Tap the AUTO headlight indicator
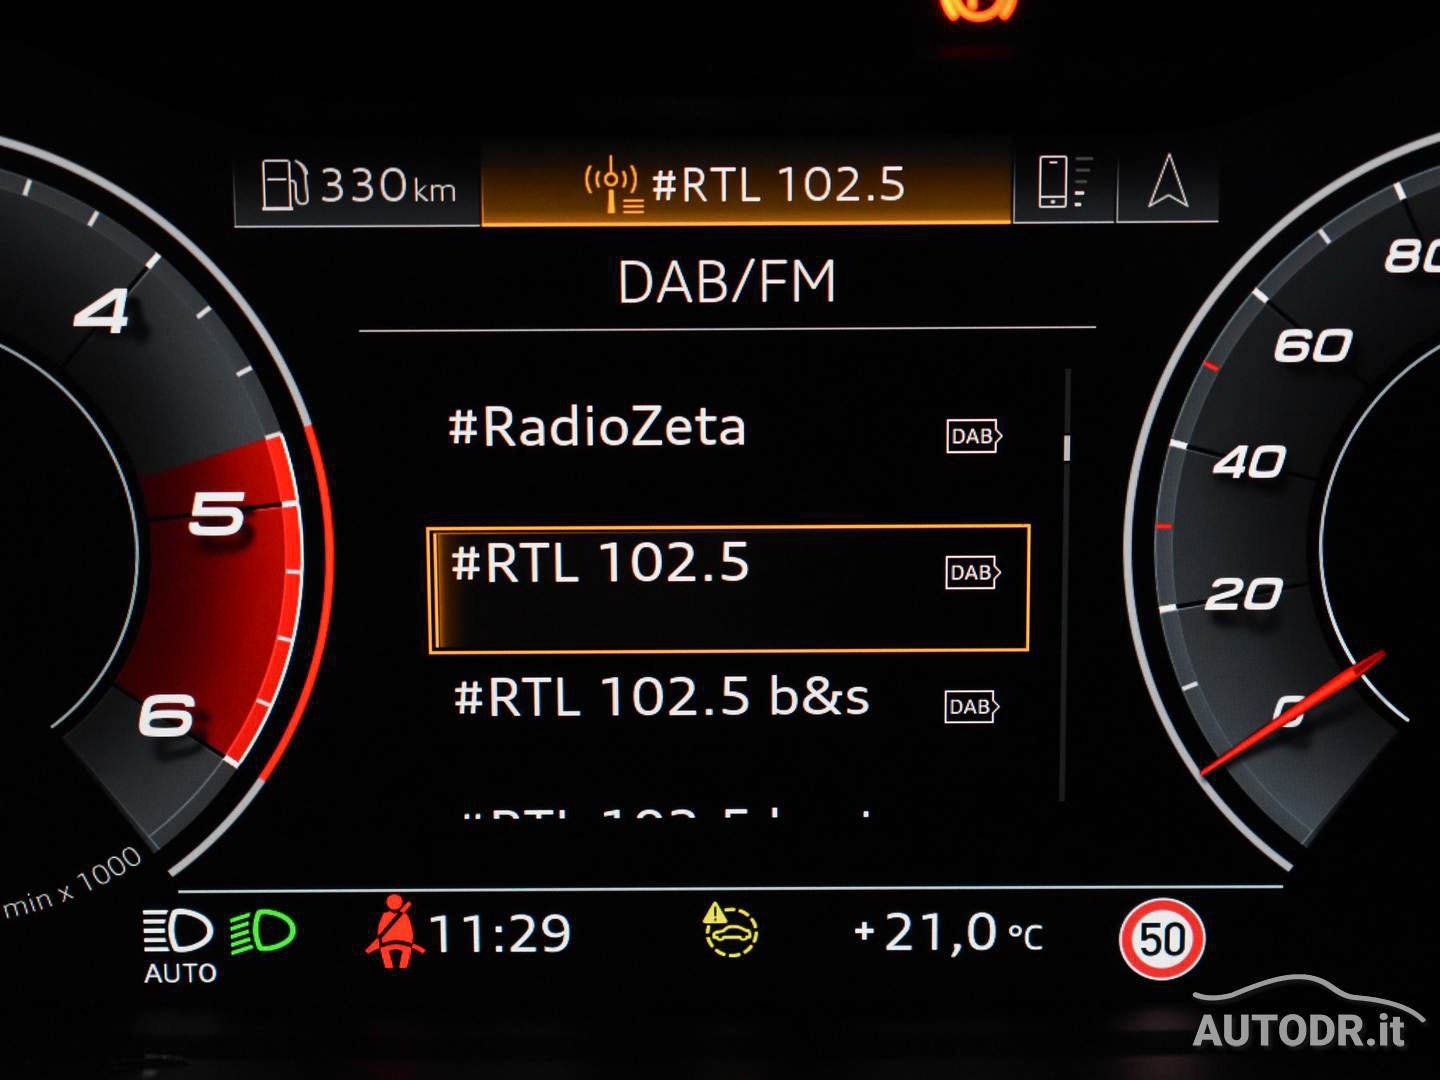 [179, 945]
